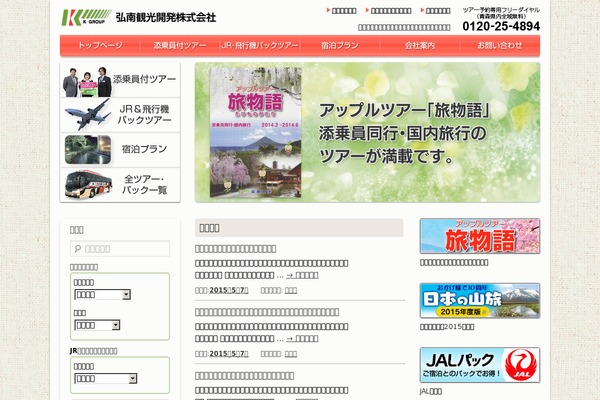Click the 弘南観光開発株式会社 company name

point(166,18)
